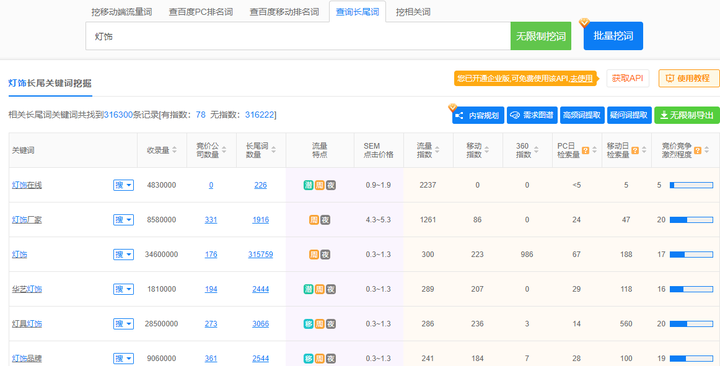This screenshot has height=366, width=720.
Task: Click 竞价竞争激烈程度 help question icon
Action: pos(698,150)
